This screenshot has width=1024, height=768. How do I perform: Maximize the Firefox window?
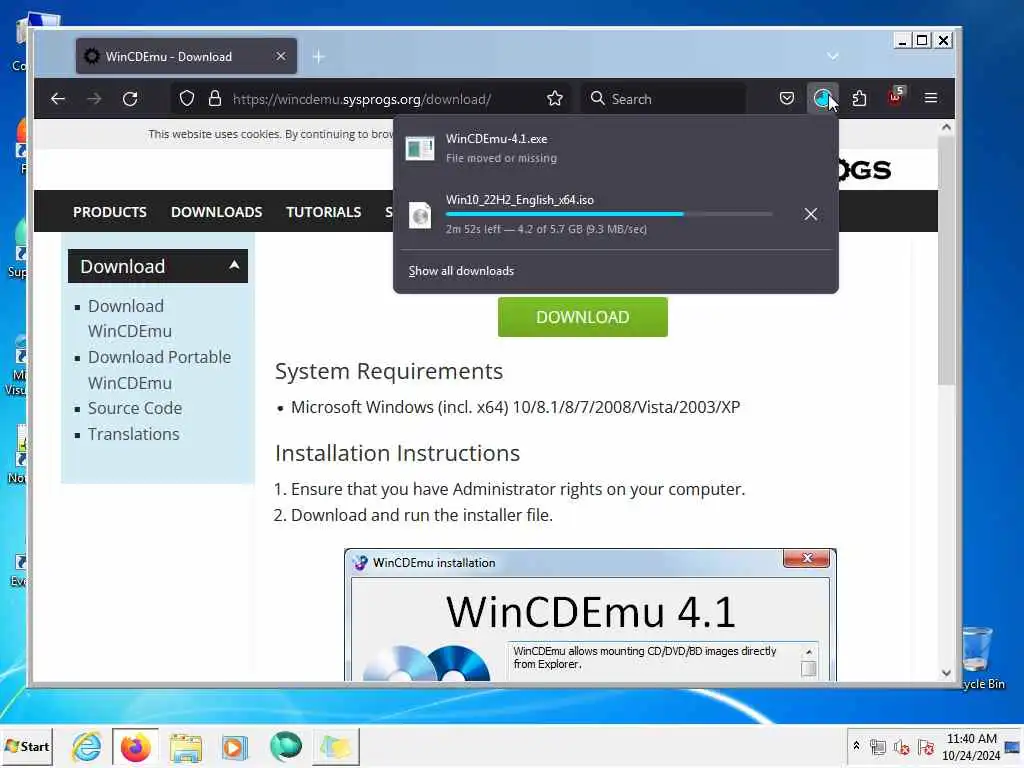coord(922,40)
